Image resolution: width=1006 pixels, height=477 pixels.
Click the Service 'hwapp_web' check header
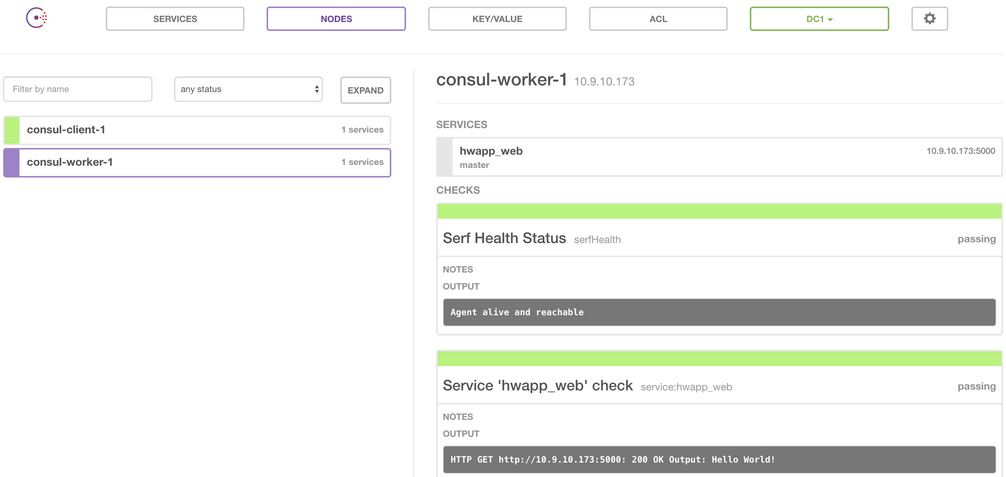pyautogui.click(x=537, y=386)
